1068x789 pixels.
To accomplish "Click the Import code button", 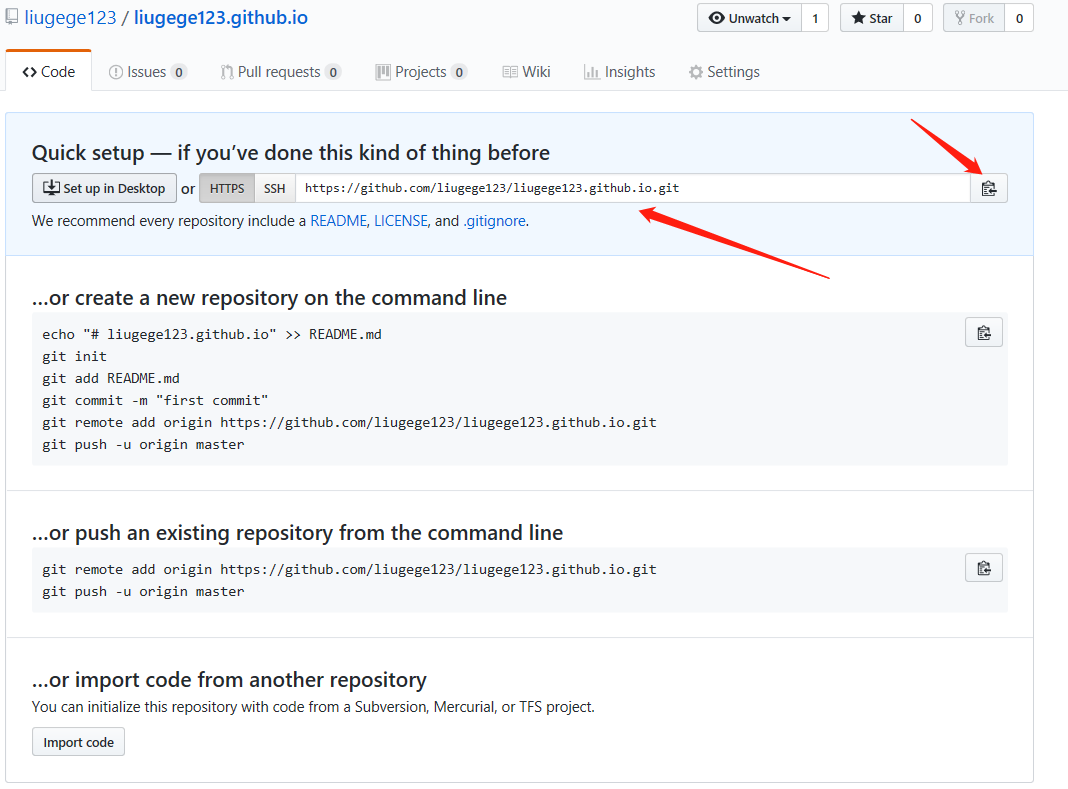I will click(x=78, y=742).
